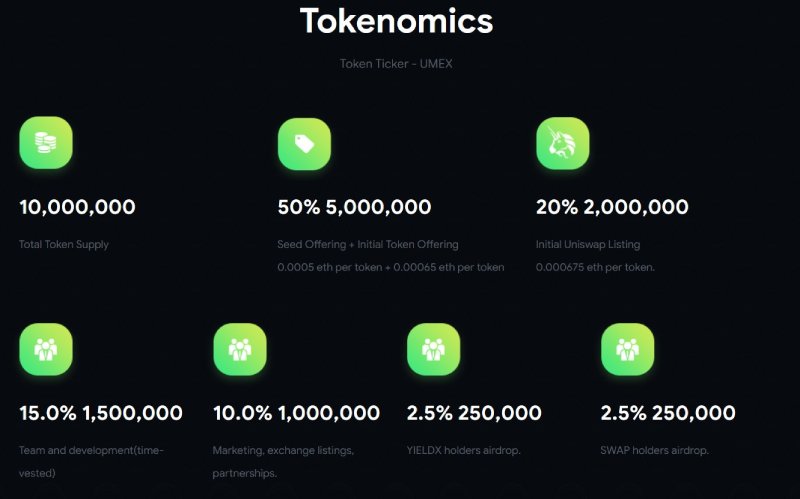
Task: Click the 10,000,000 total supply figure
Action: (x=77, y=207)
